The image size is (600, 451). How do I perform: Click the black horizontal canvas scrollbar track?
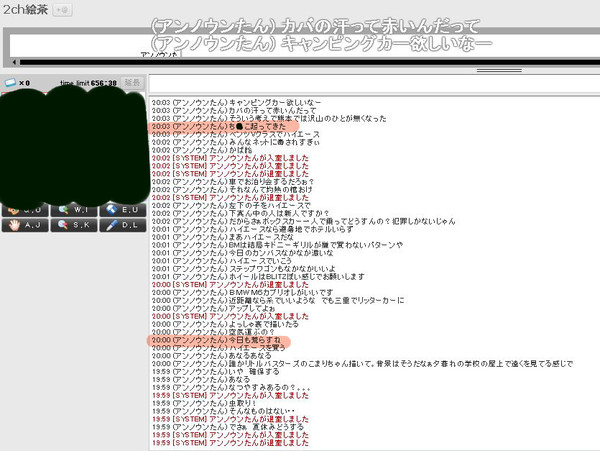coord(309,62)
